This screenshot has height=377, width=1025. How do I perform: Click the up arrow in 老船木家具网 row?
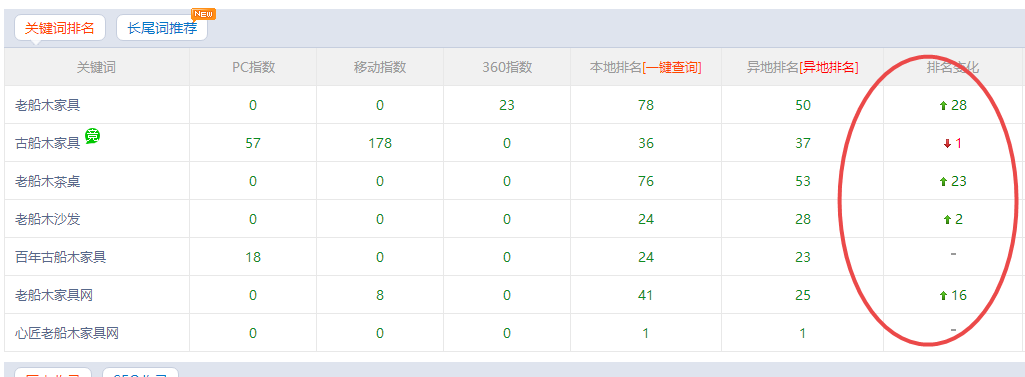coord(943,296)
